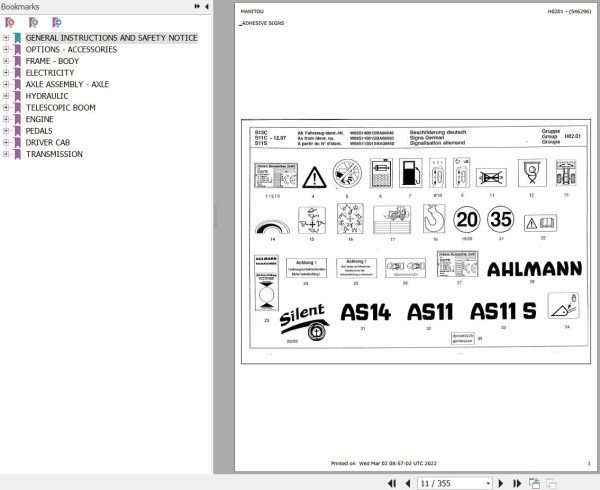
Task: Open the OPTIONS - ACCESSORIES bookmark
Action: [x=71, y=49]
